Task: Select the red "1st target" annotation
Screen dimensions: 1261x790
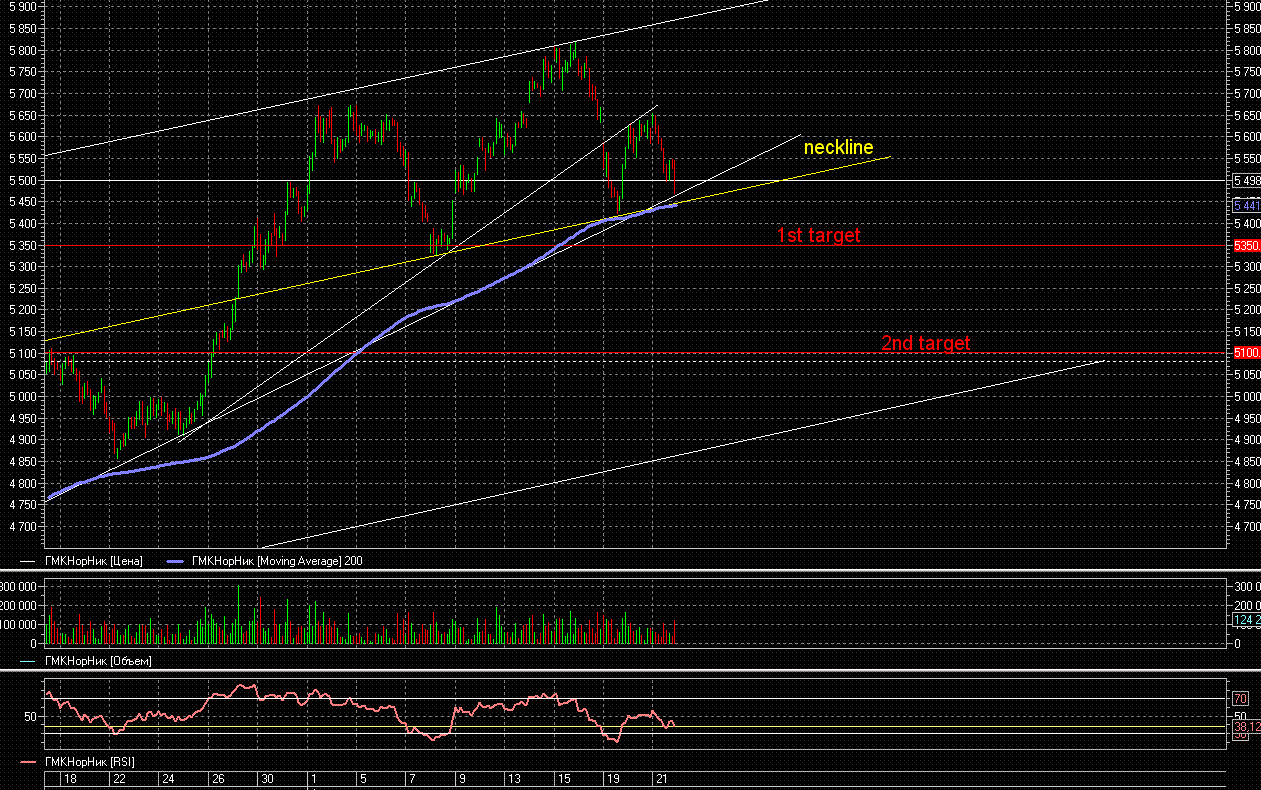Action: pos(819,236)
